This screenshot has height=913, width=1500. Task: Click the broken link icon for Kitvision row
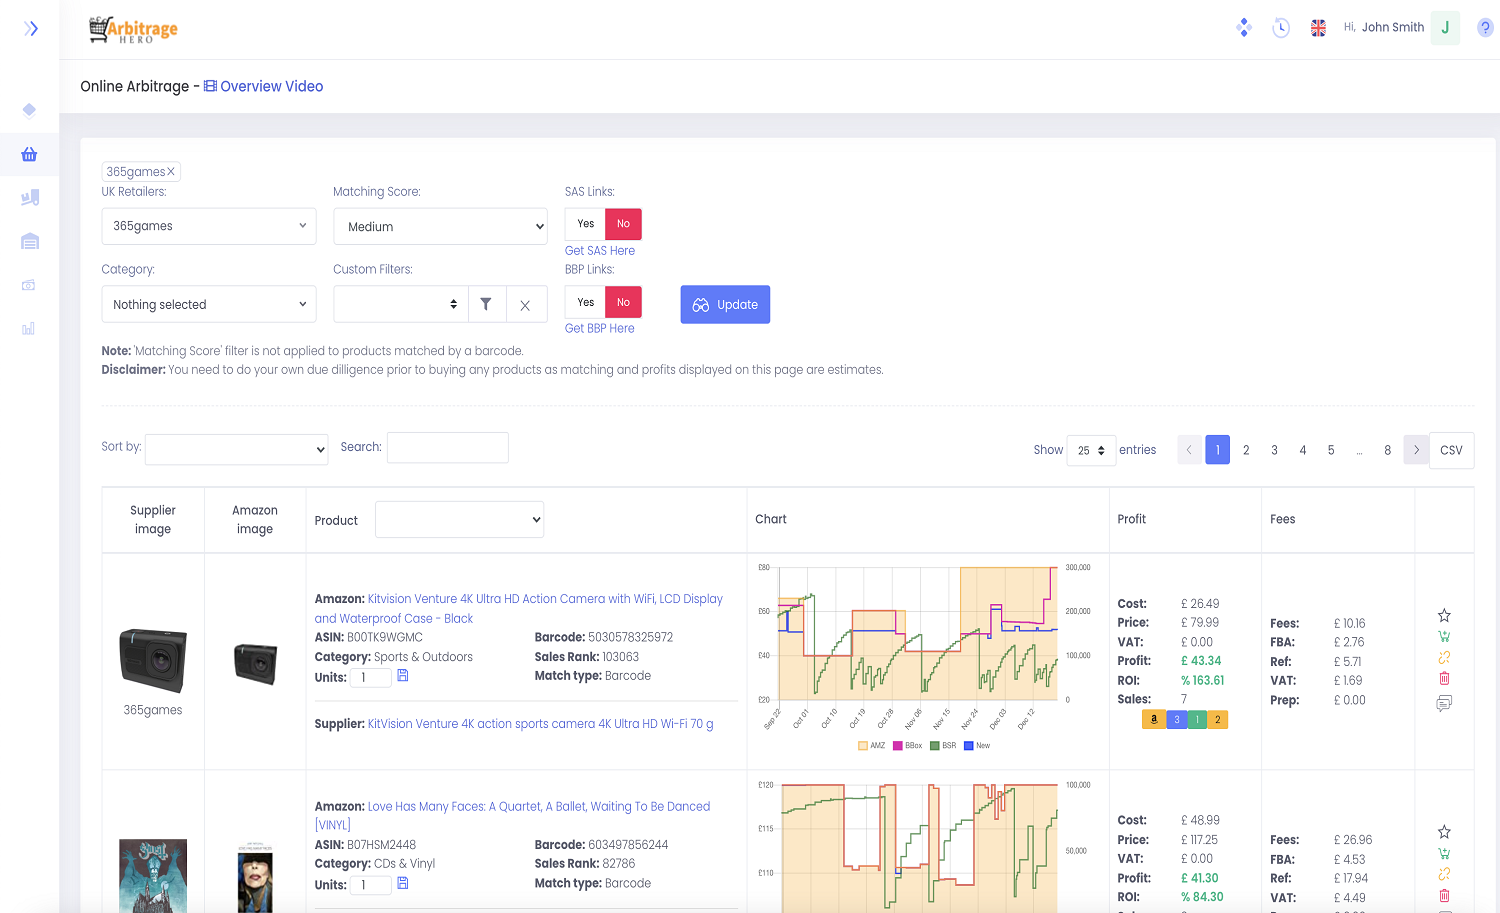coord(1444,657)
